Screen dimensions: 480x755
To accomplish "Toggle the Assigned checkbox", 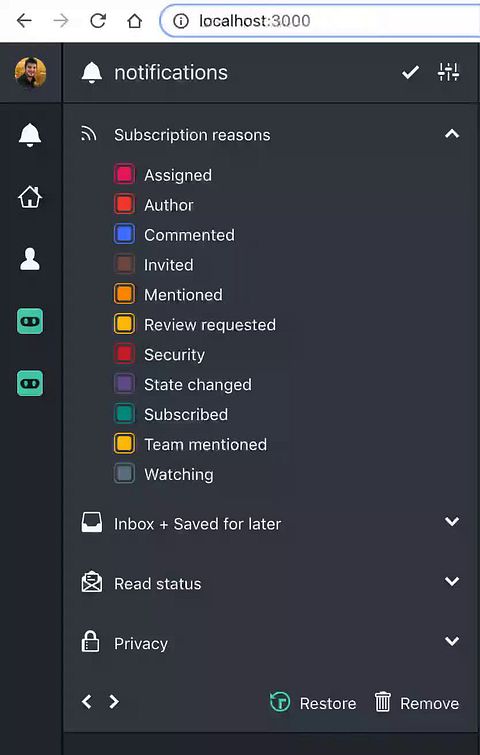I will click(x=124, y=174).
